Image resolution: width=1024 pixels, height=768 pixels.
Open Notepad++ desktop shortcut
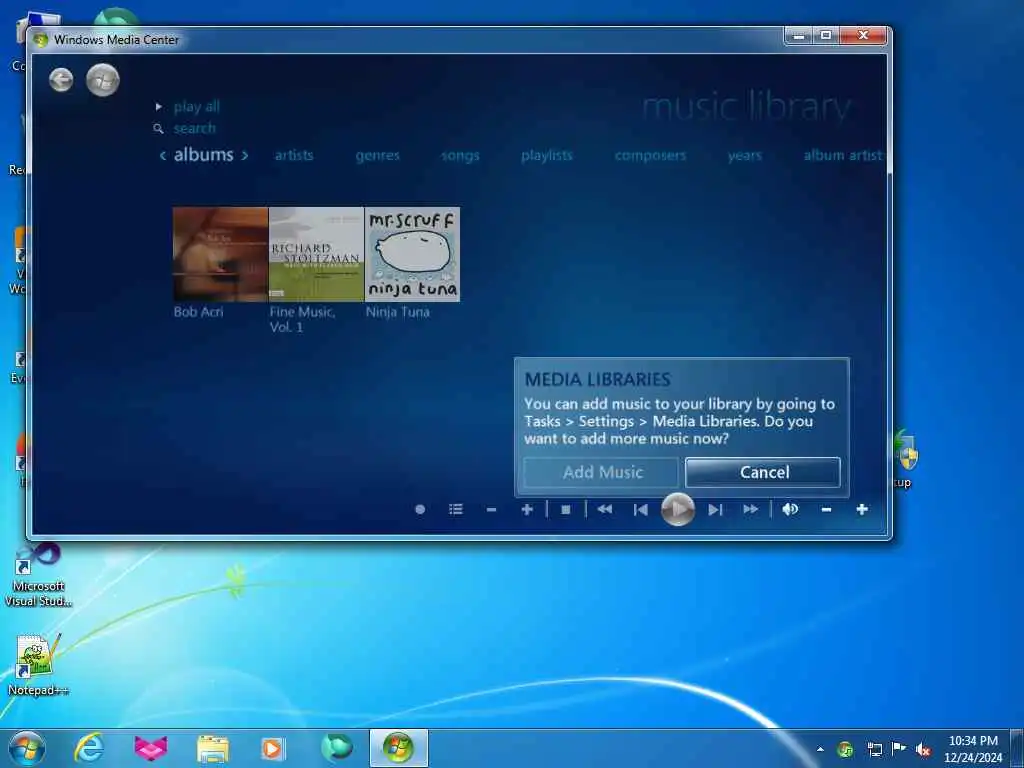click(37, 664)
